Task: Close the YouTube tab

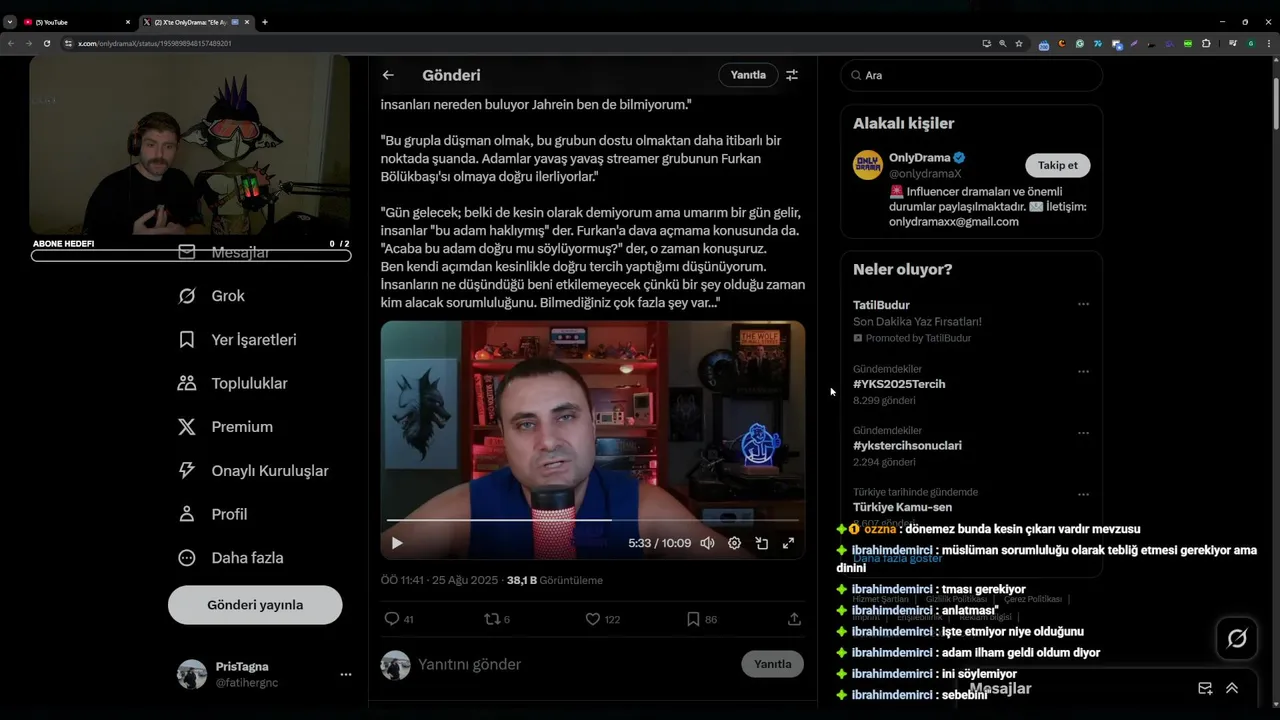Action: point(128,21)
